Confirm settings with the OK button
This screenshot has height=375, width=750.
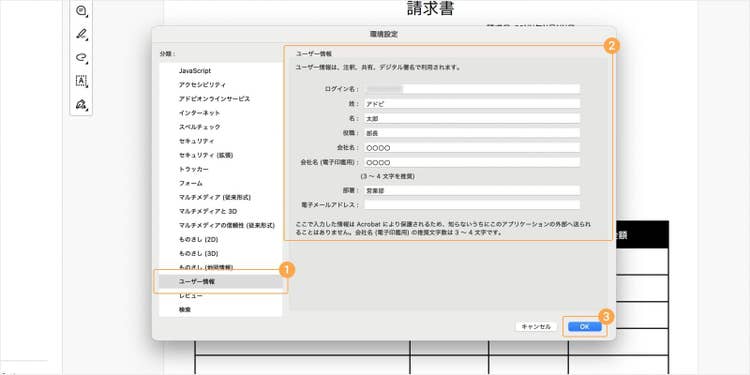(584, 327)
